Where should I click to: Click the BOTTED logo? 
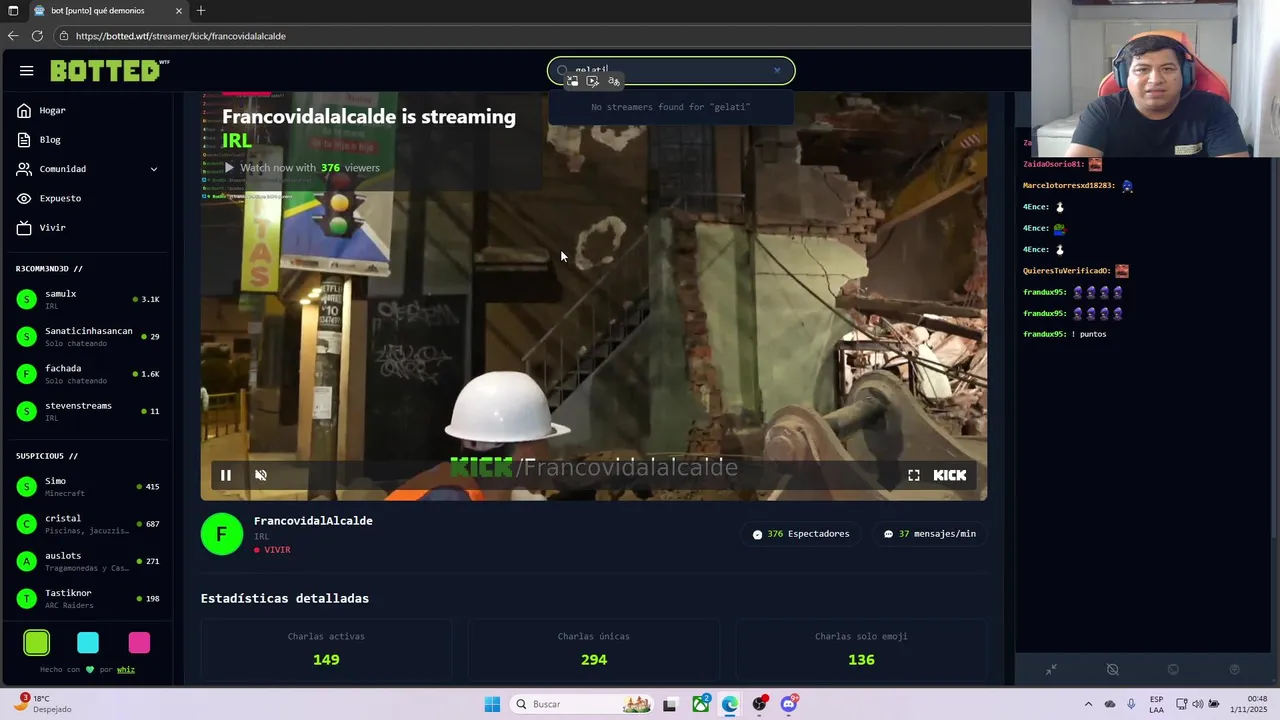109,71
